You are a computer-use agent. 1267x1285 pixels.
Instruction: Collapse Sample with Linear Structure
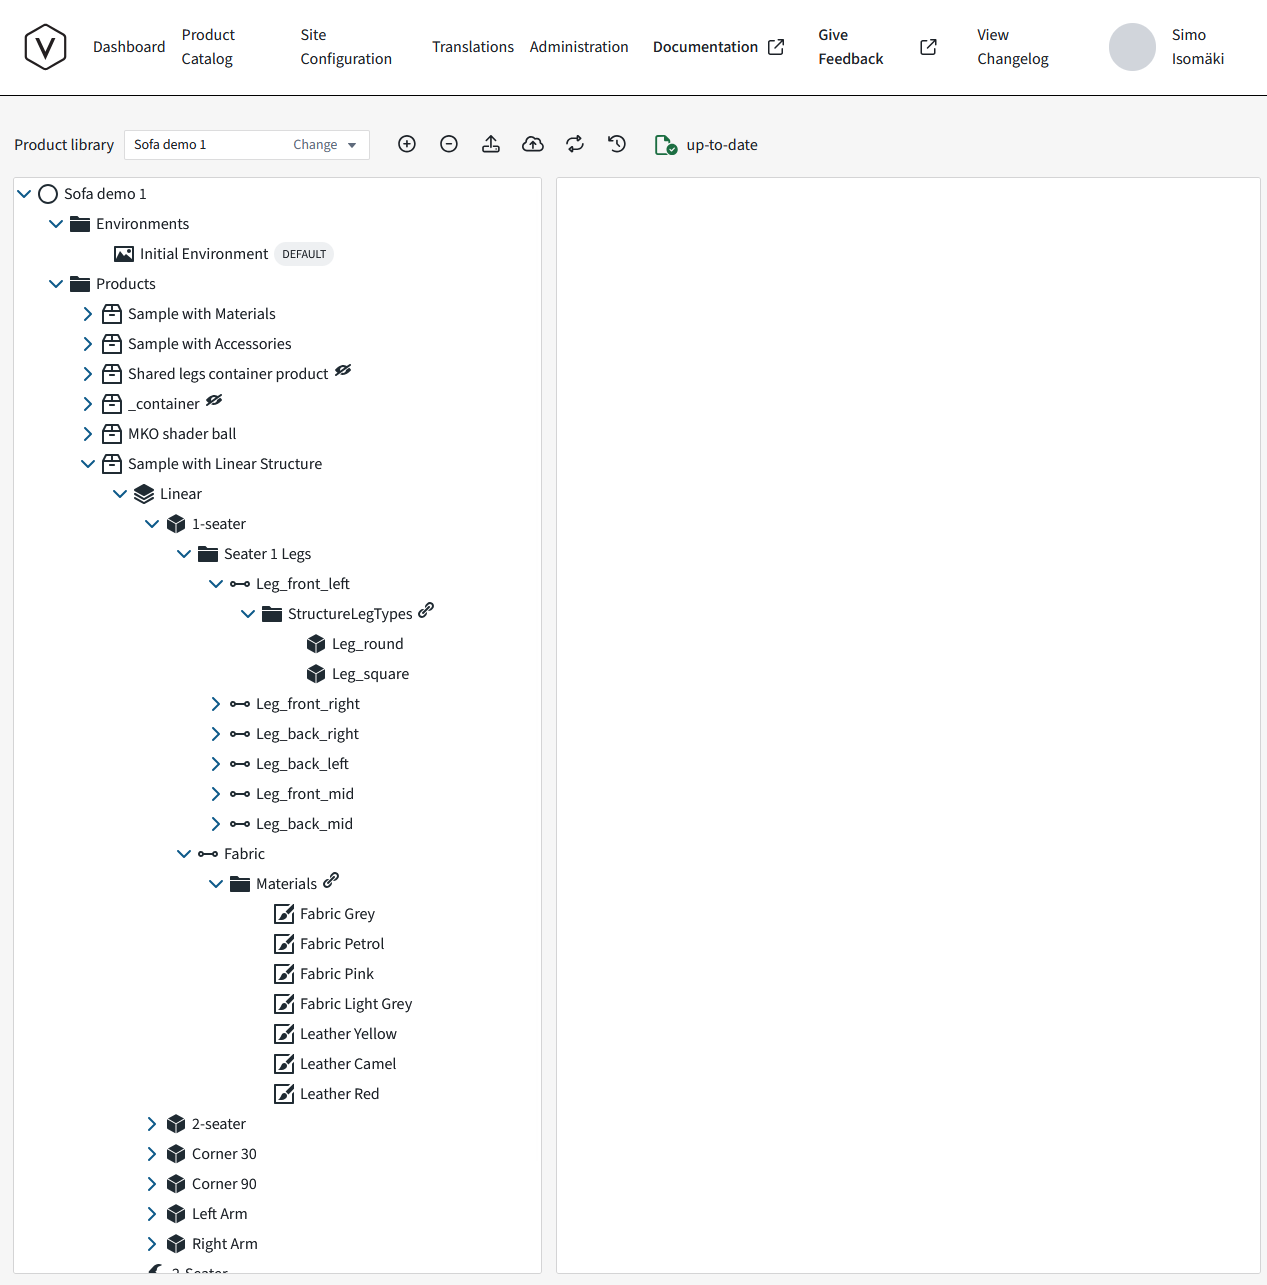point(88,464)
